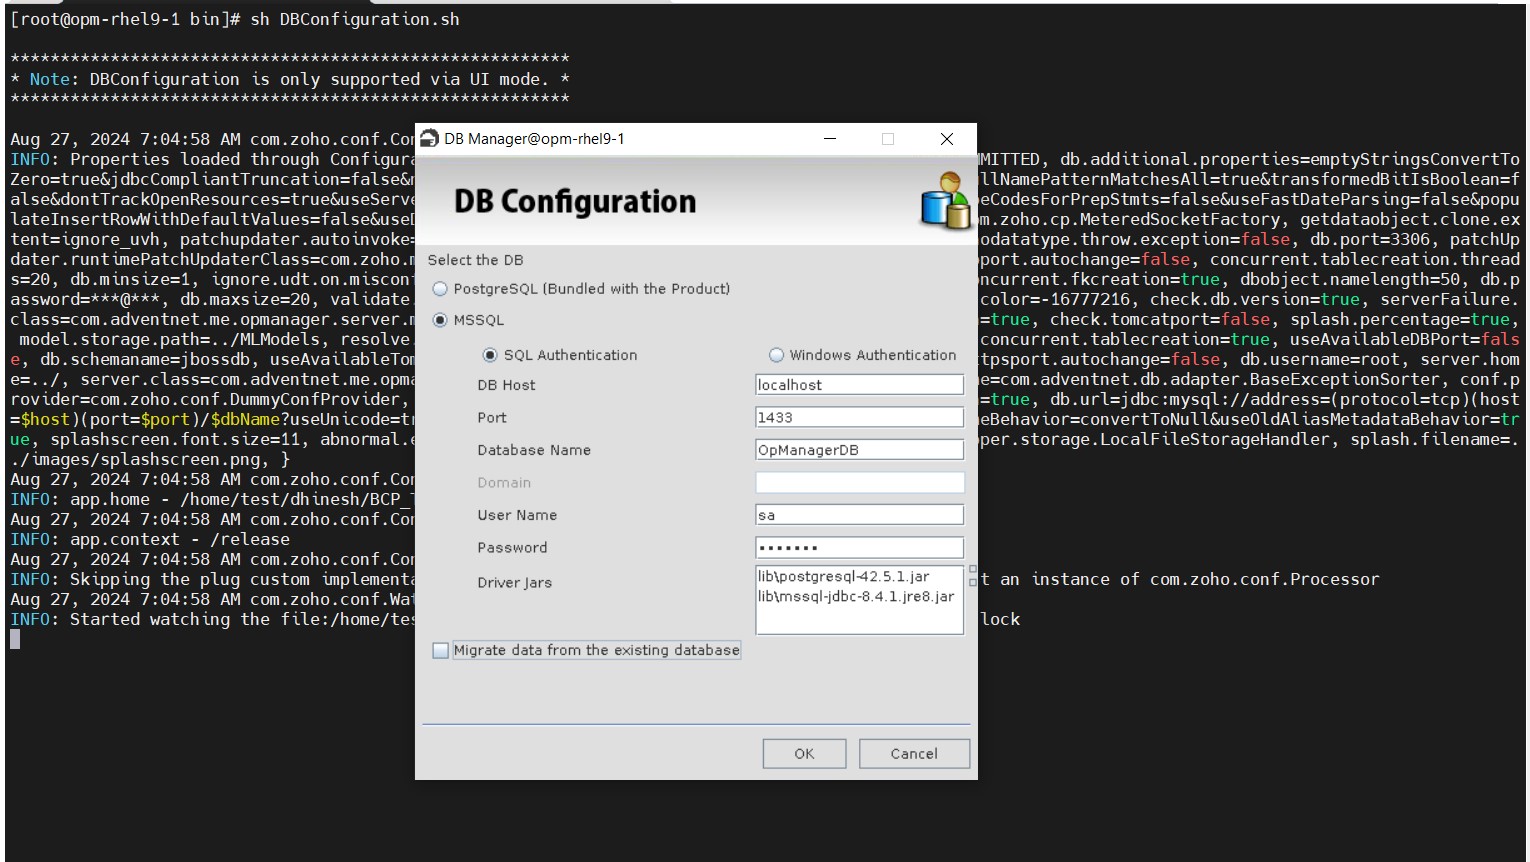Image resolution: width=1530 pixels, height=862 pixels.
Task: Click the Driver Jars label
Action: click(514, 583)
